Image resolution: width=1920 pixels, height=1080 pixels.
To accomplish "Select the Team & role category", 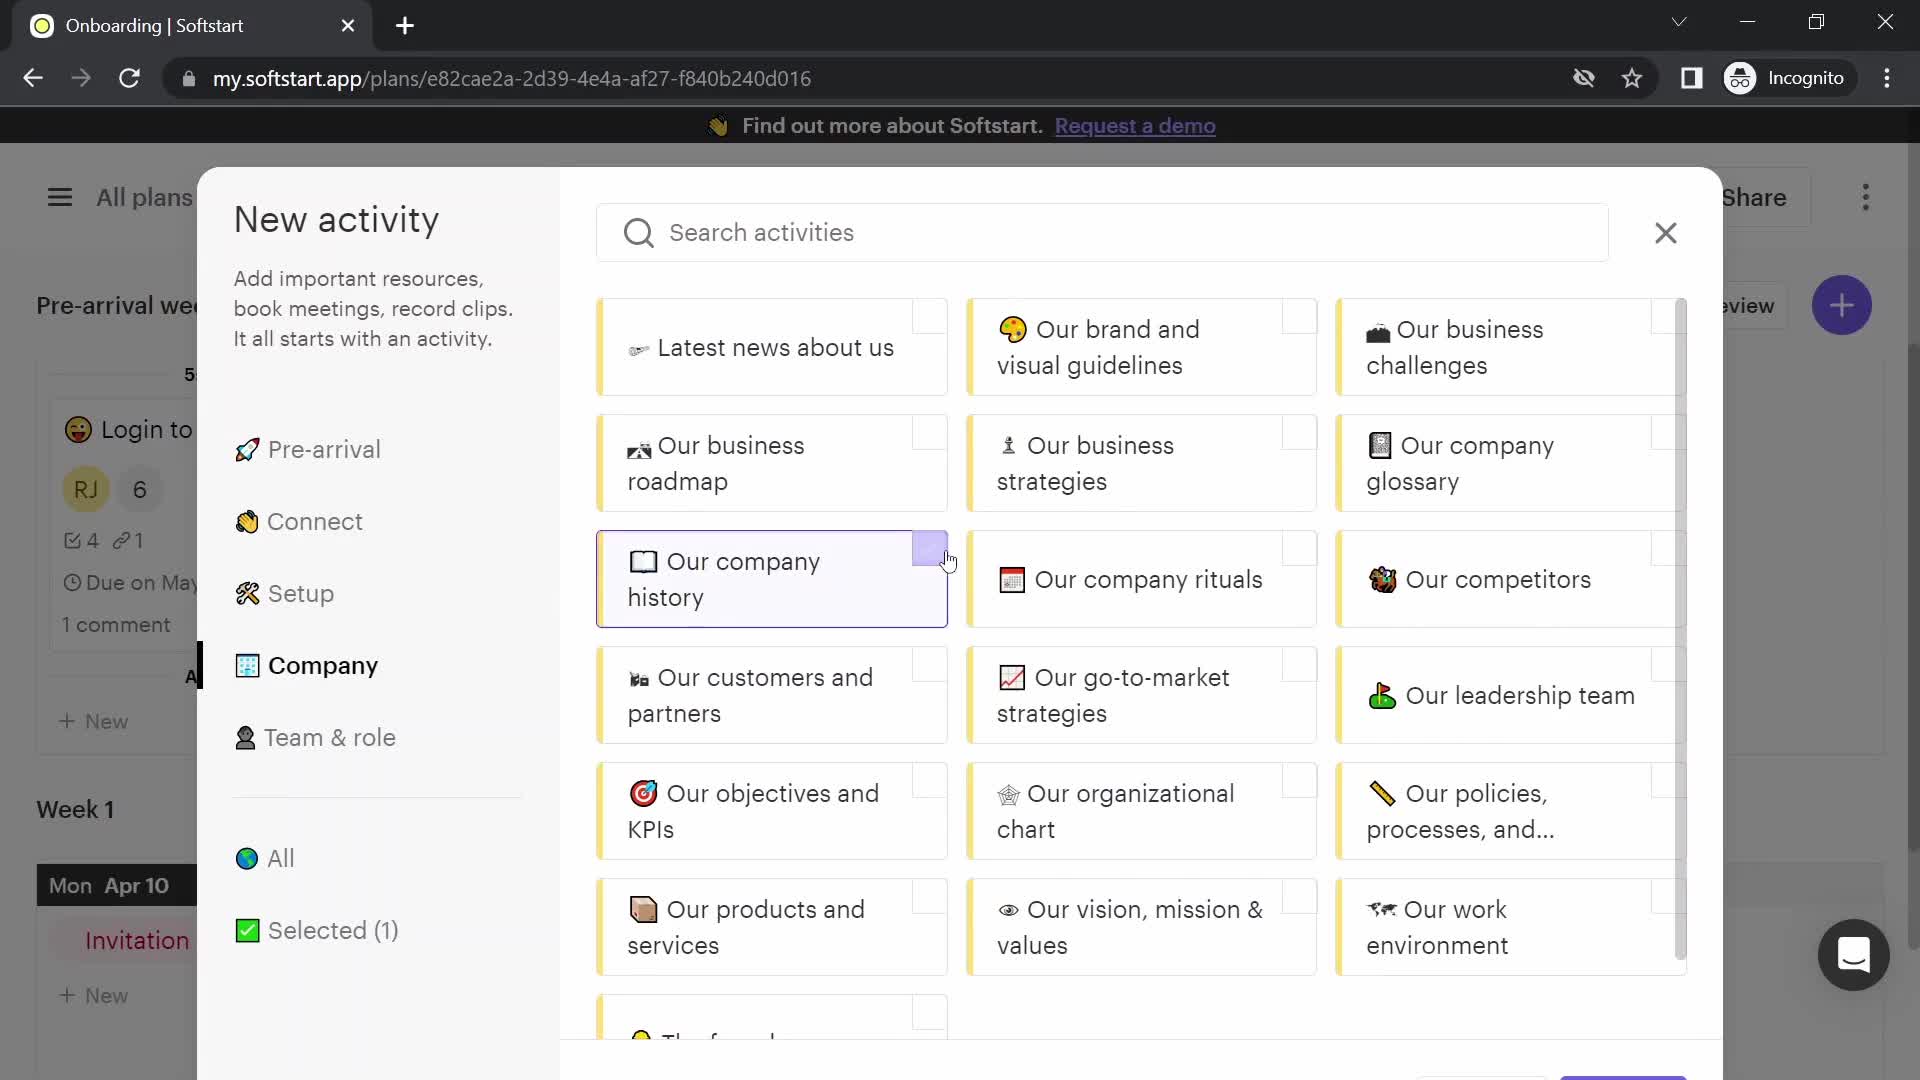I will click(x=316, y=738).
